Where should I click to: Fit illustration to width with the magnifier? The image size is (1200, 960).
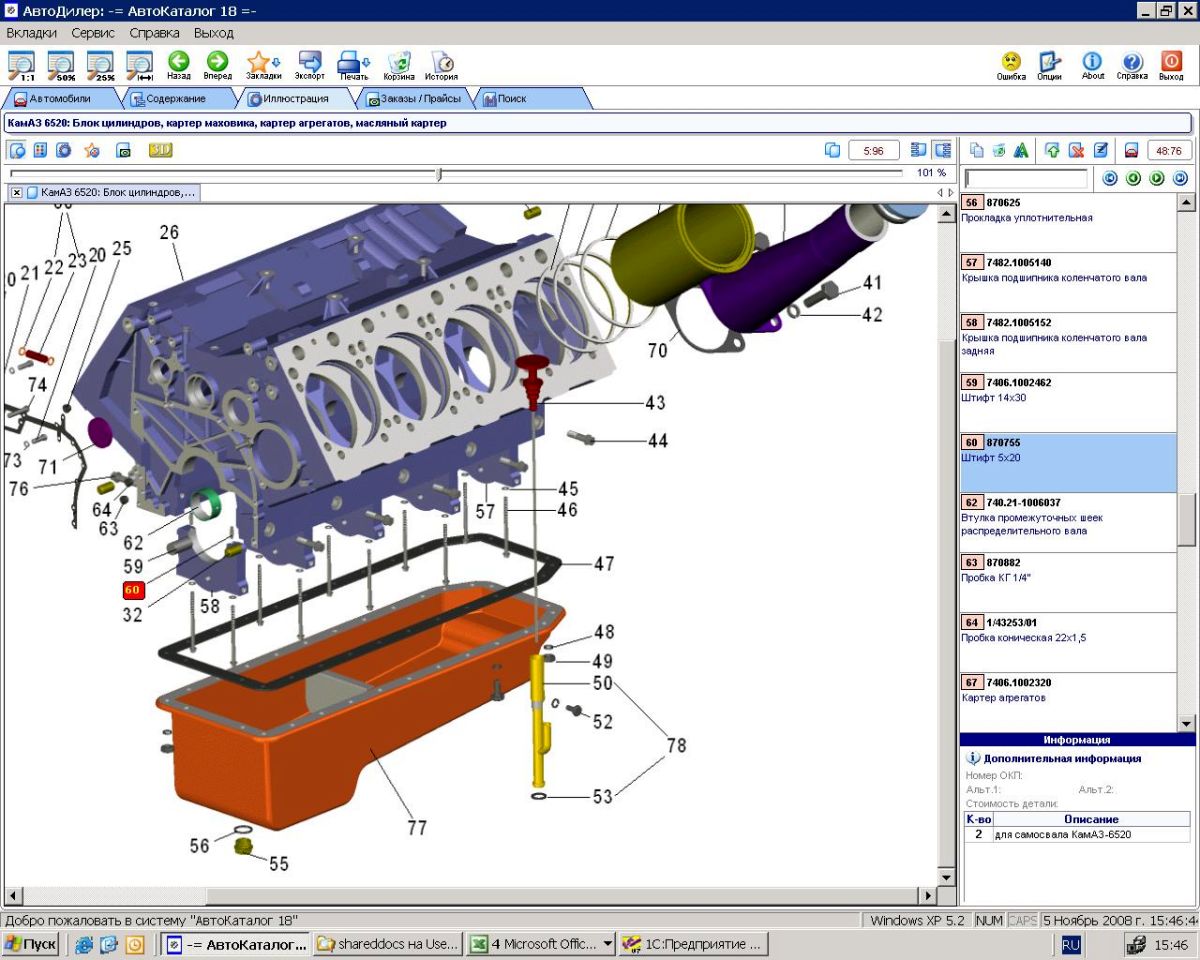[140, 66]
